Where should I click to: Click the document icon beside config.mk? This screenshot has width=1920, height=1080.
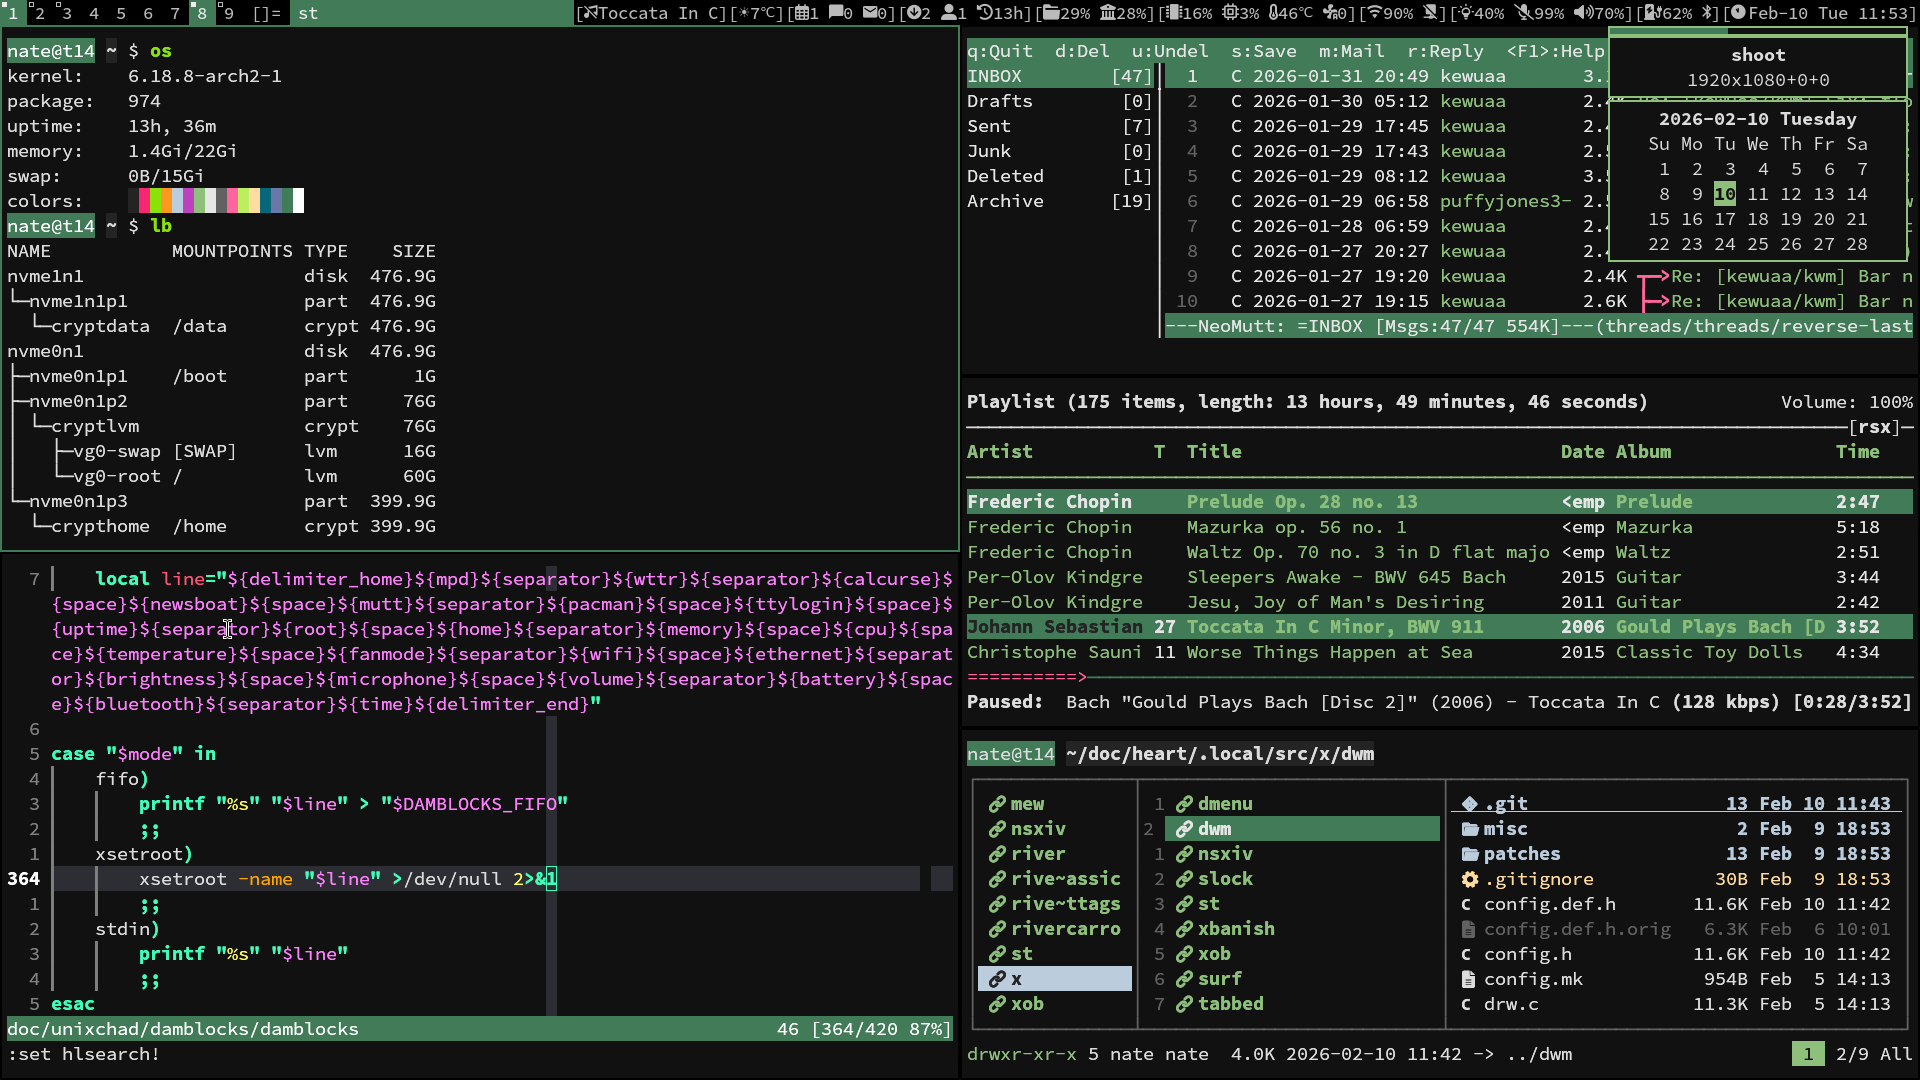(x=1469, y=979)
